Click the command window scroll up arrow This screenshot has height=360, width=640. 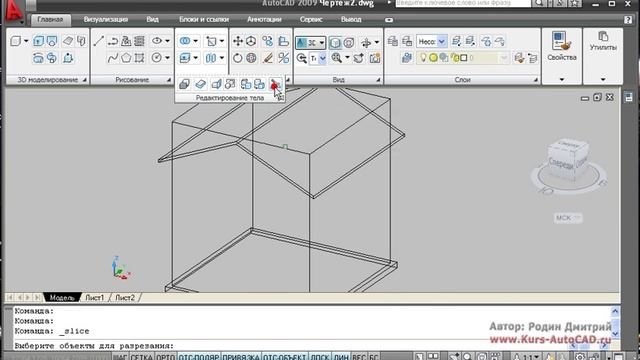coord(616,311)
